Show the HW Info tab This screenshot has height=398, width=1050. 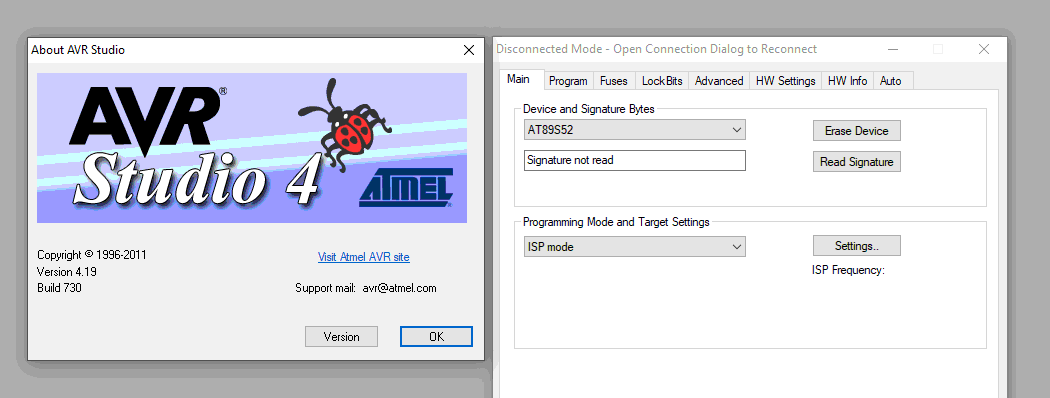coord(847,81)
